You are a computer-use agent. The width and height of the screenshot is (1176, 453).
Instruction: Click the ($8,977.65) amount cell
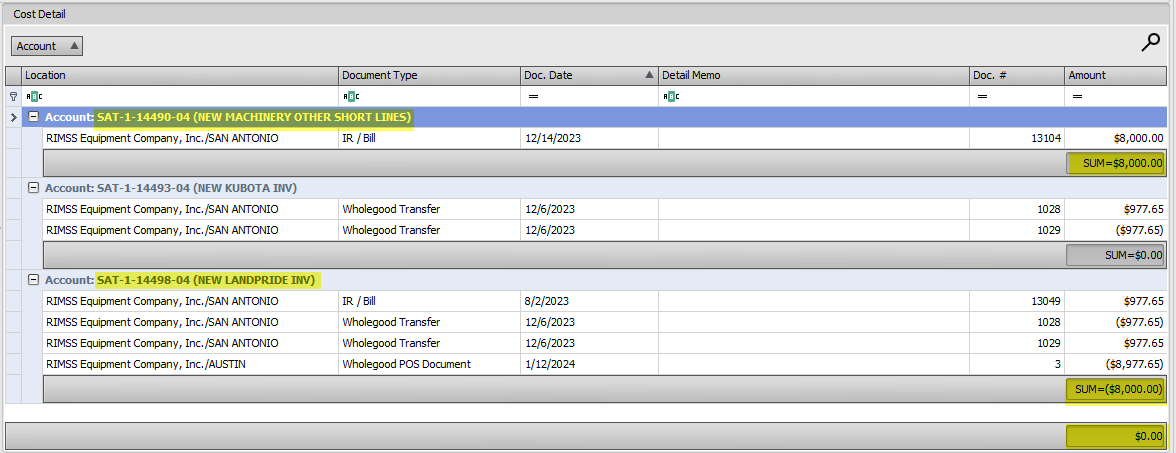tap(1116, 364)
